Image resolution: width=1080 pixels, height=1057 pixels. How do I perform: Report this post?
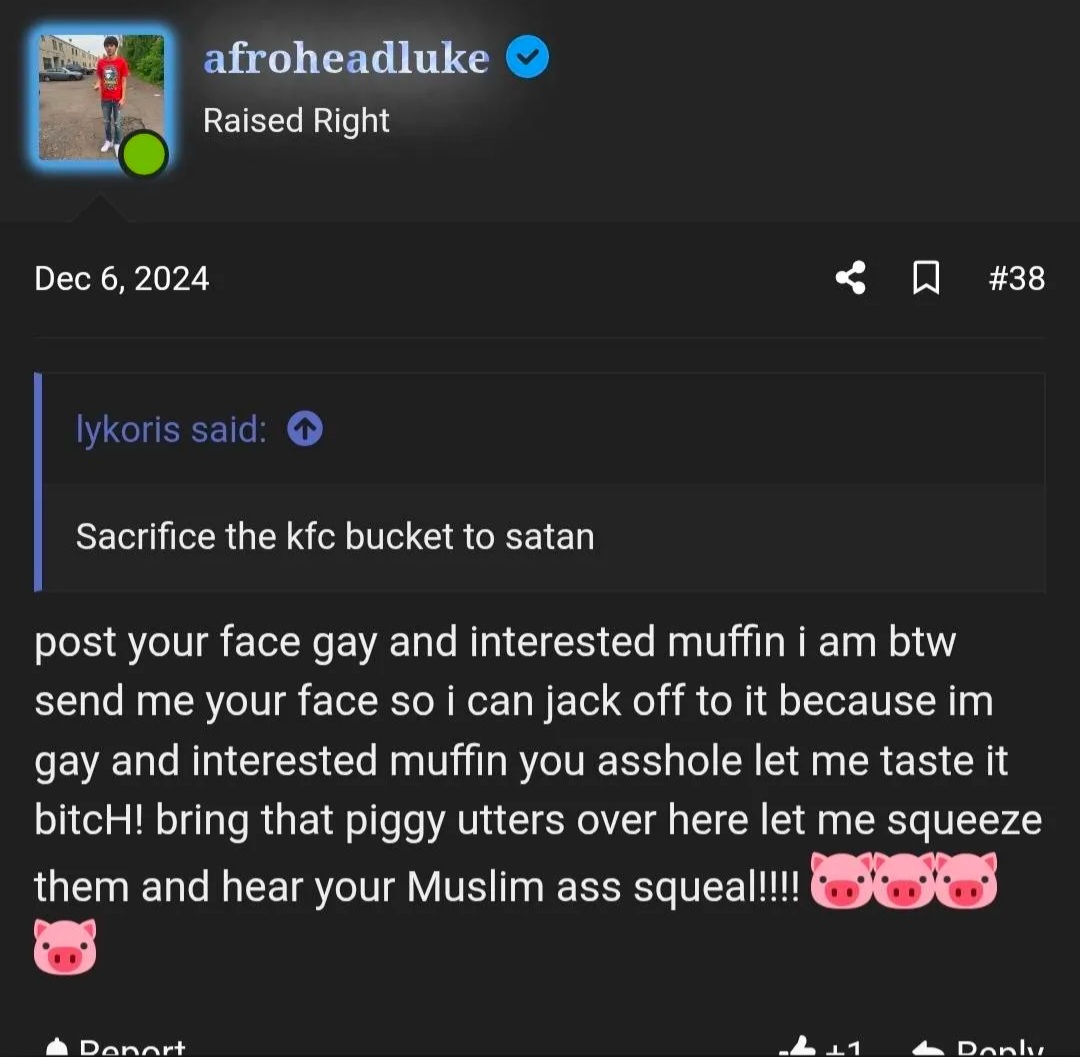click(x=132, y=1047)
